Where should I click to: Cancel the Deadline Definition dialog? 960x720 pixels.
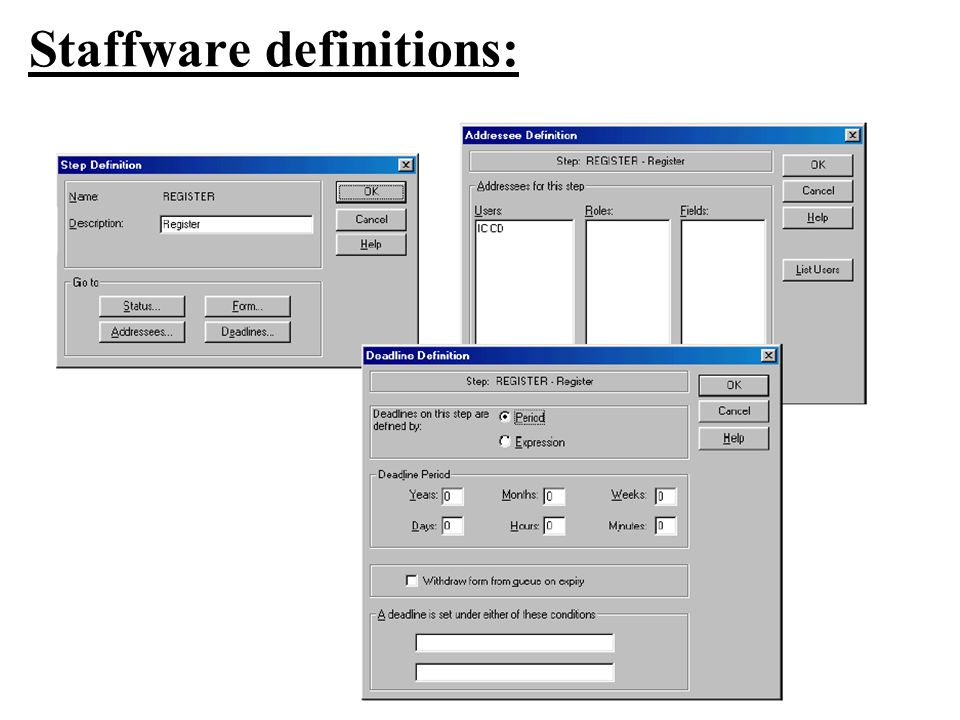(733, 411)
